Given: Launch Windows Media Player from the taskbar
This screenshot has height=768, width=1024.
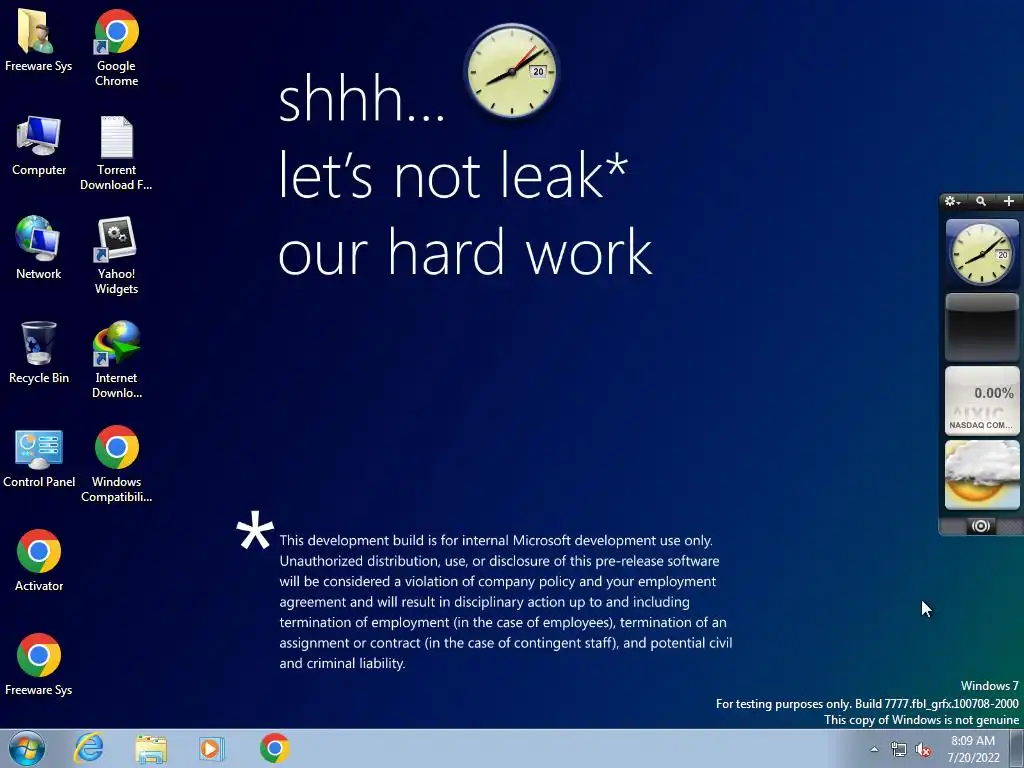Looking at the screenshot, I should pyautogui.click(x=212, y=748).
